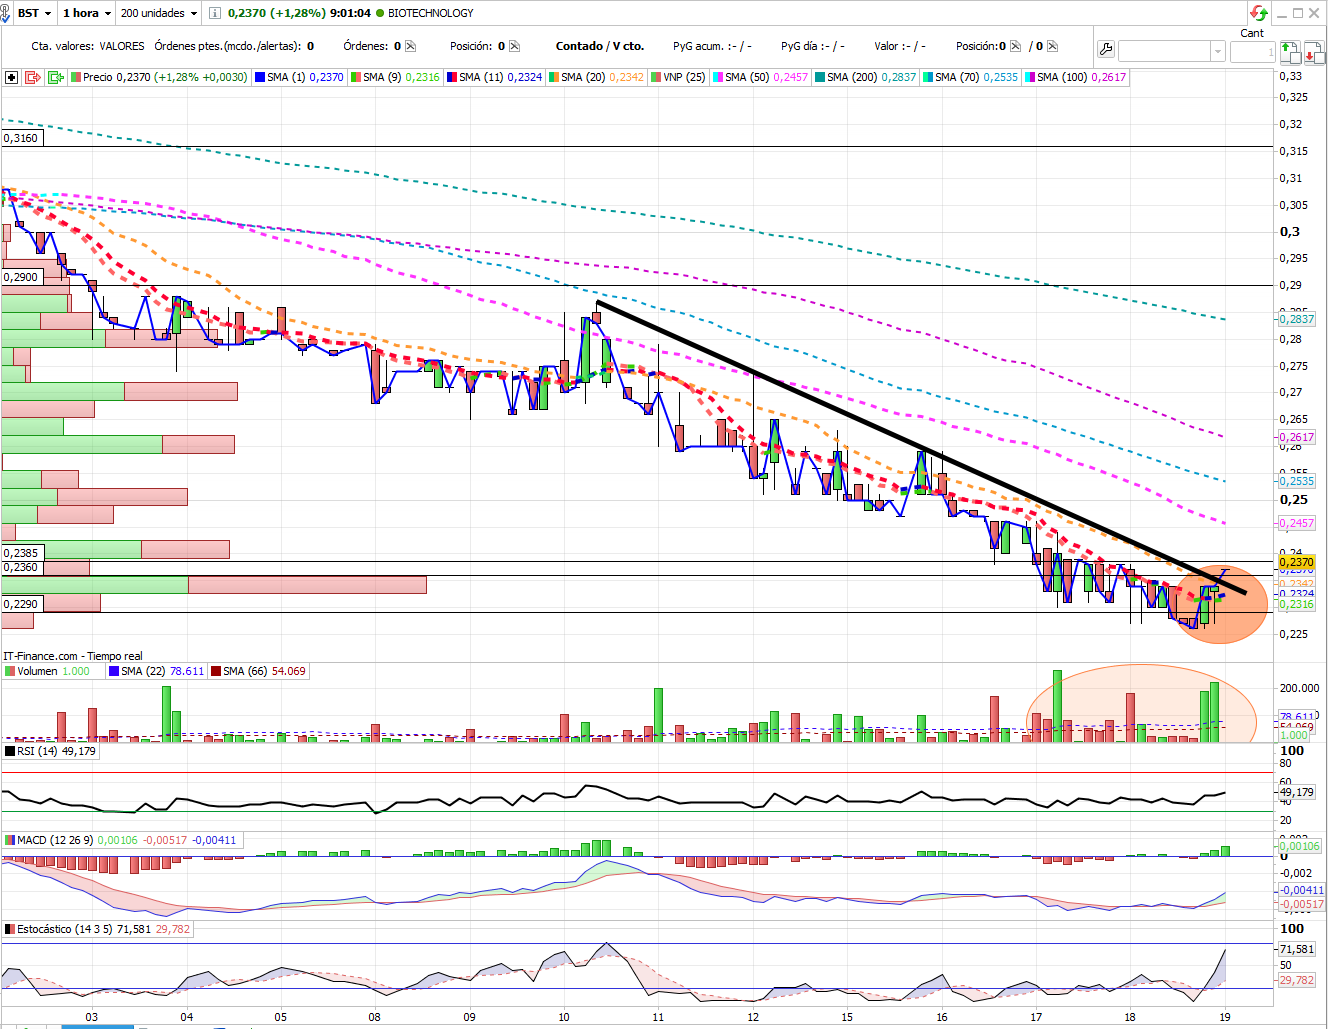Click the red-green refresh sync icon
The width and height of the screenshot is (1328, 1029).
point(1258,13)
